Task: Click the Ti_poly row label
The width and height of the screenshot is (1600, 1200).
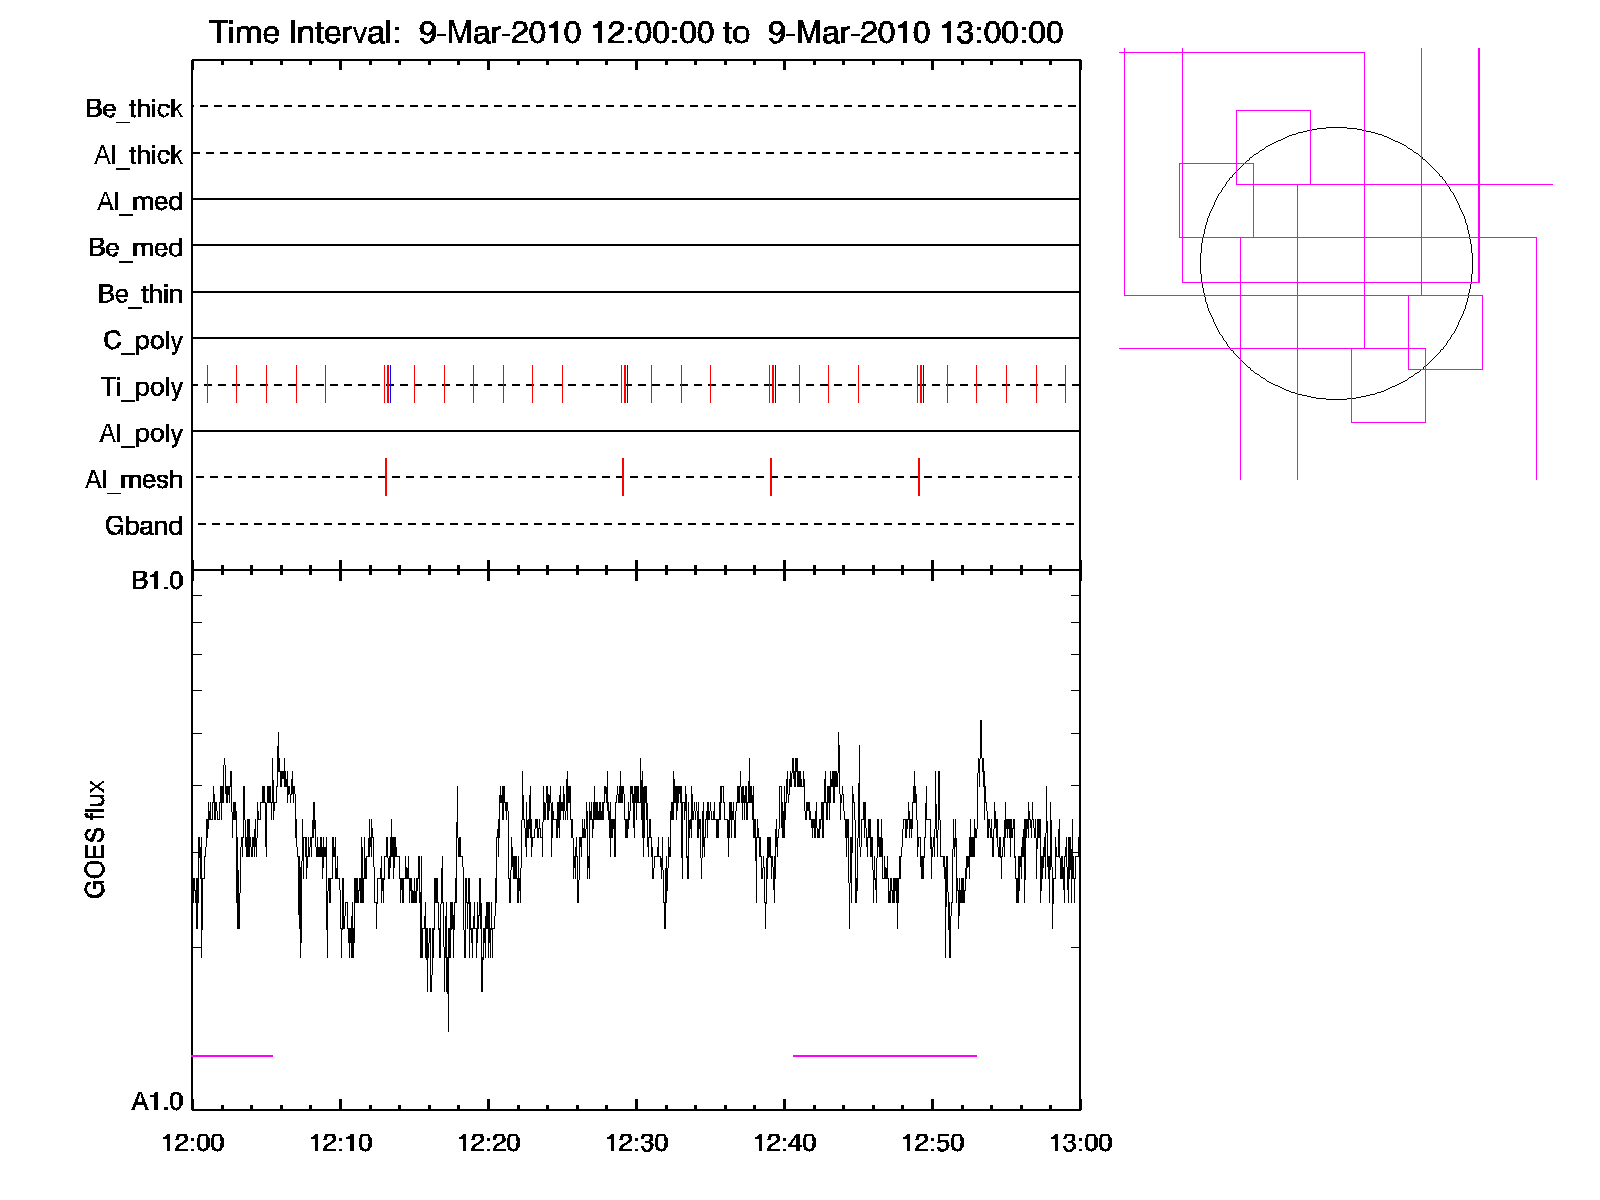Action: click(x=141, y=387)
